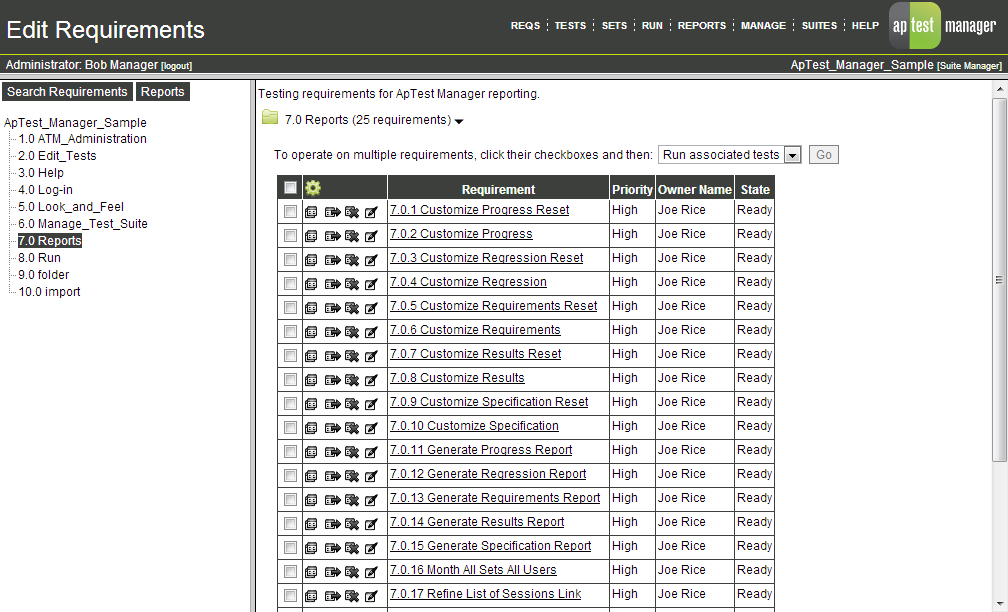Open the 7.0.5 Customize Requirements Reset link
The image size is (1008, 612).
[x=494, y=306]
